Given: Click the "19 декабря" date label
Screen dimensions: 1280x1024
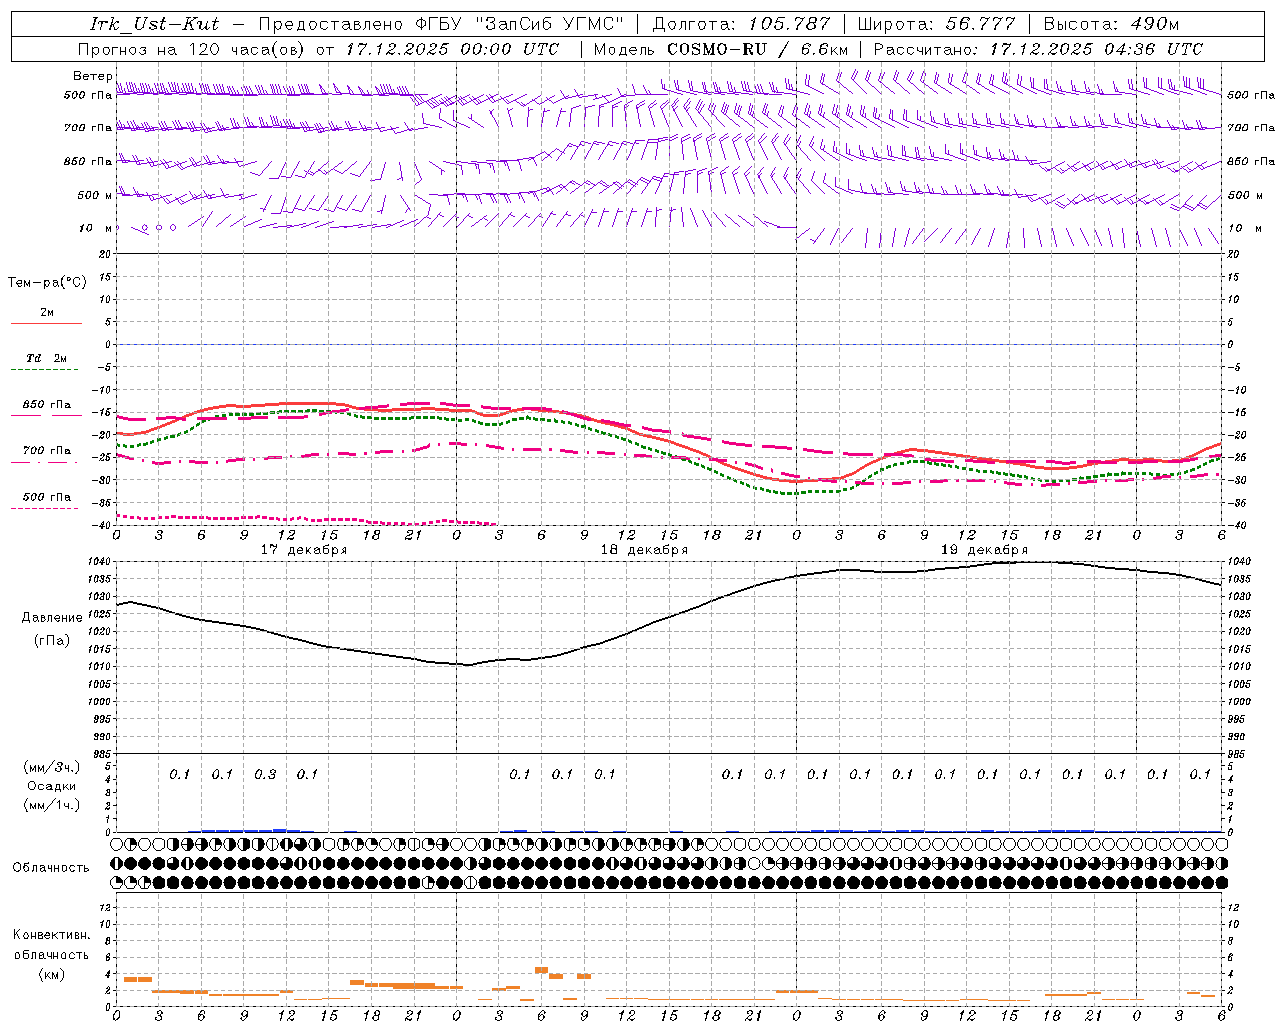Looking at the screenshot, I should pos(984,550).
